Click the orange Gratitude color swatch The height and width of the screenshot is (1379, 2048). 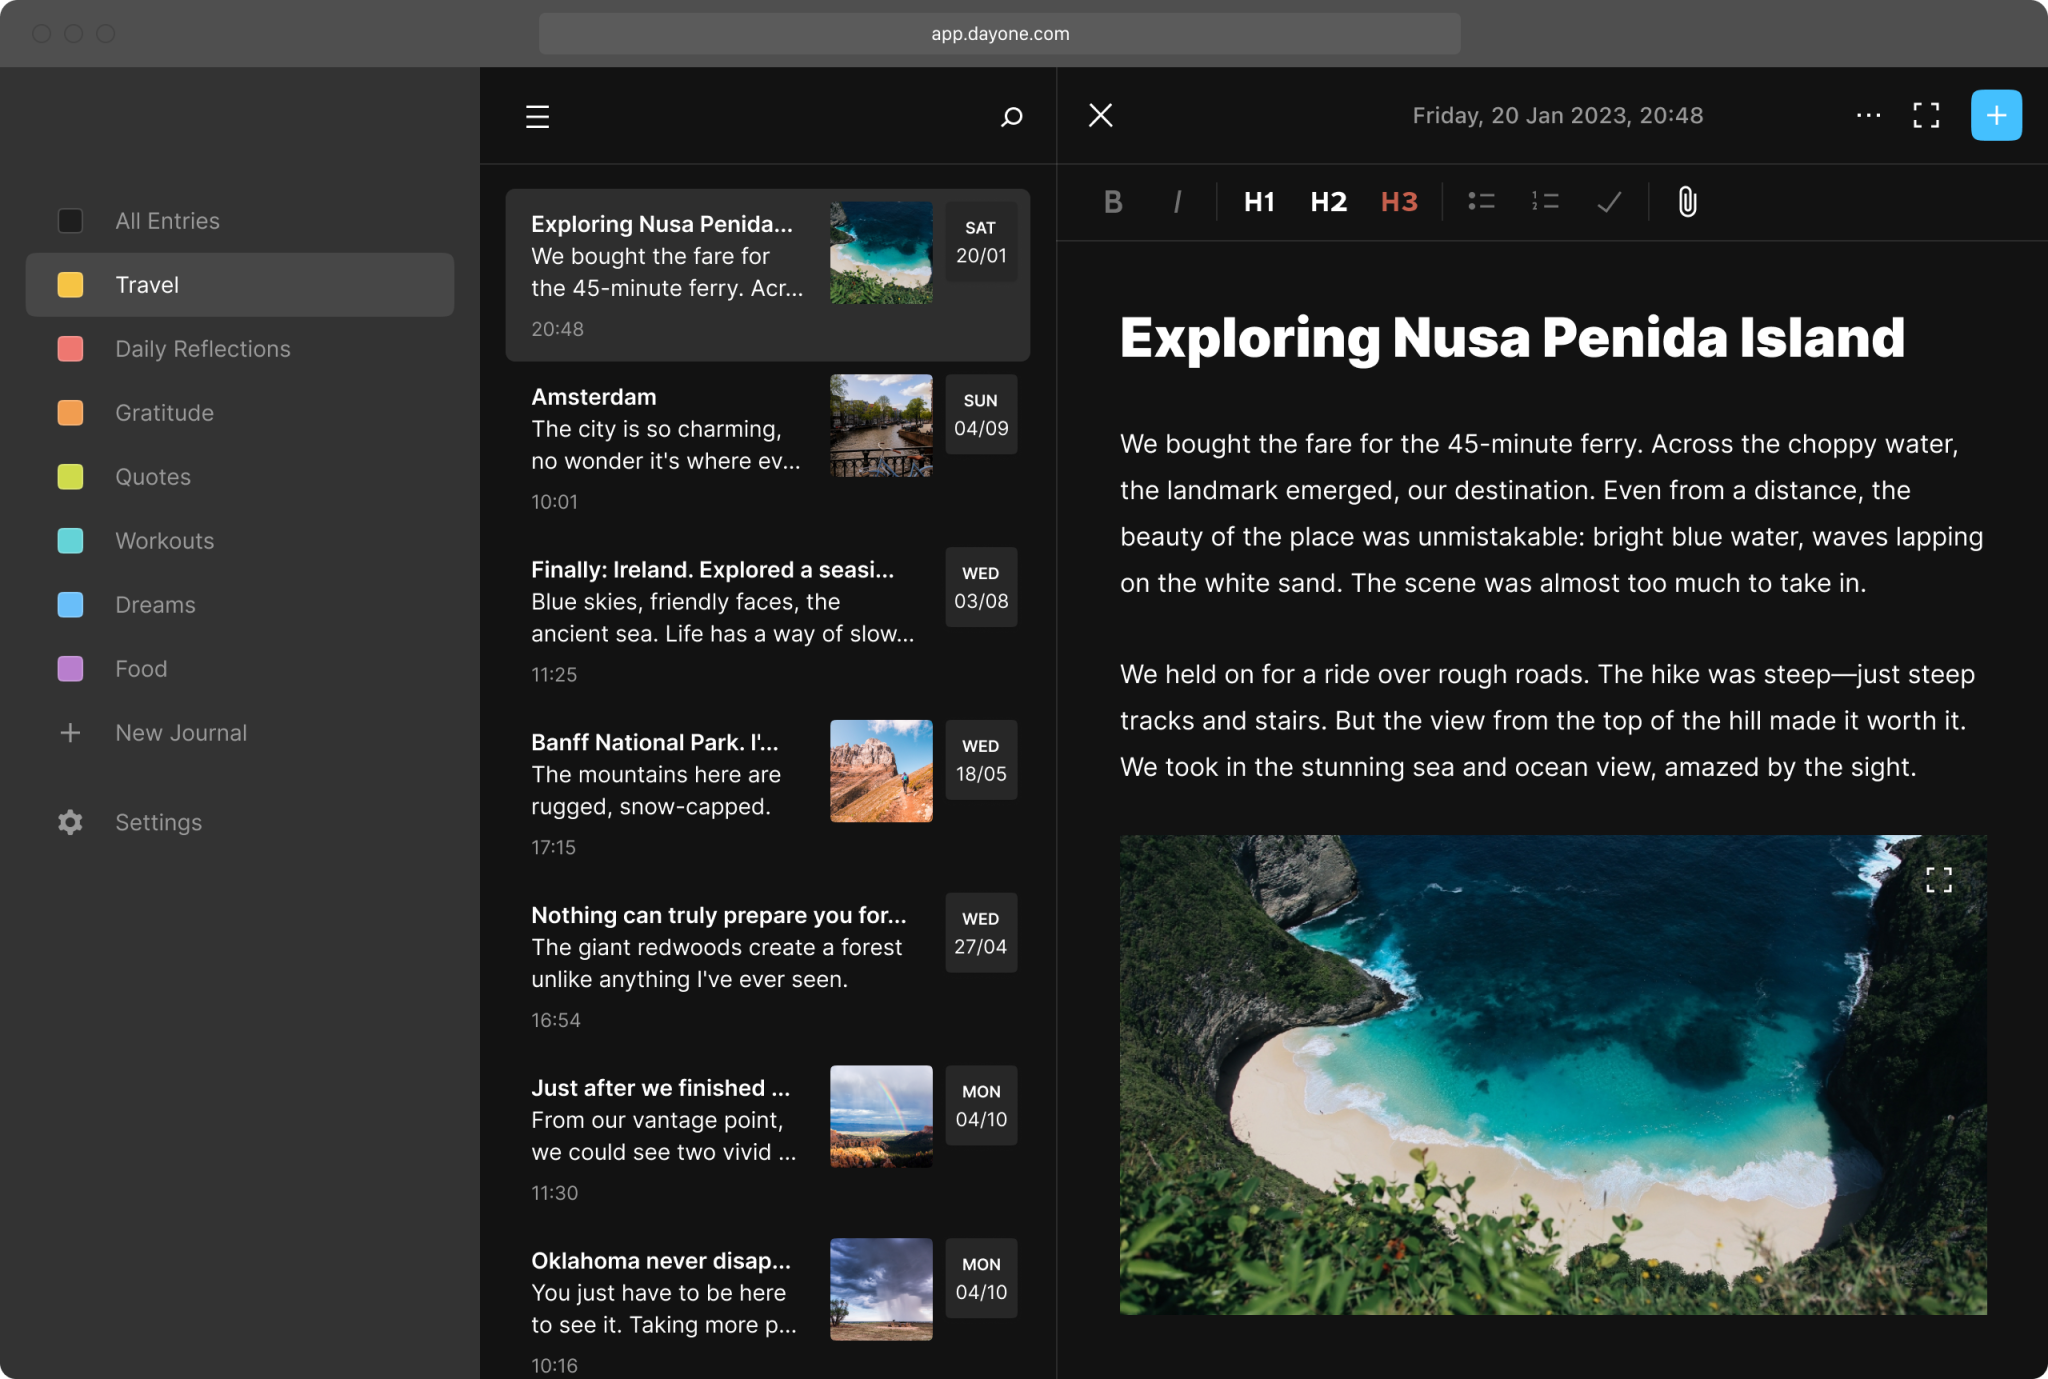click(70, 413)
